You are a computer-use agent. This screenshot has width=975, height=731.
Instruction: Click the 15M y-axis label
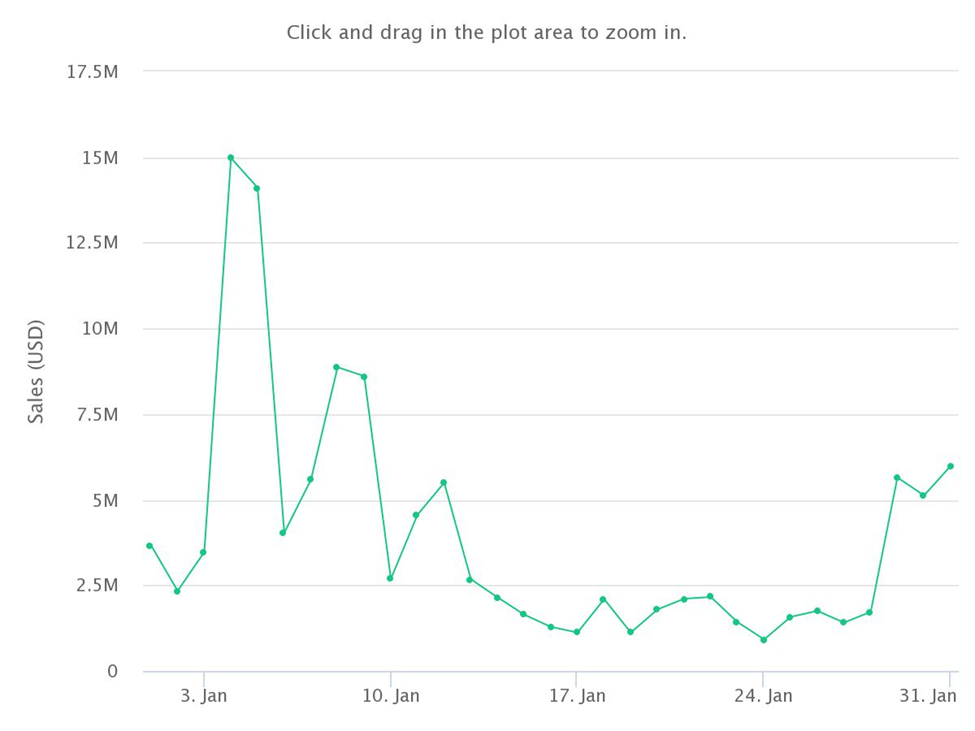[100, 159]
